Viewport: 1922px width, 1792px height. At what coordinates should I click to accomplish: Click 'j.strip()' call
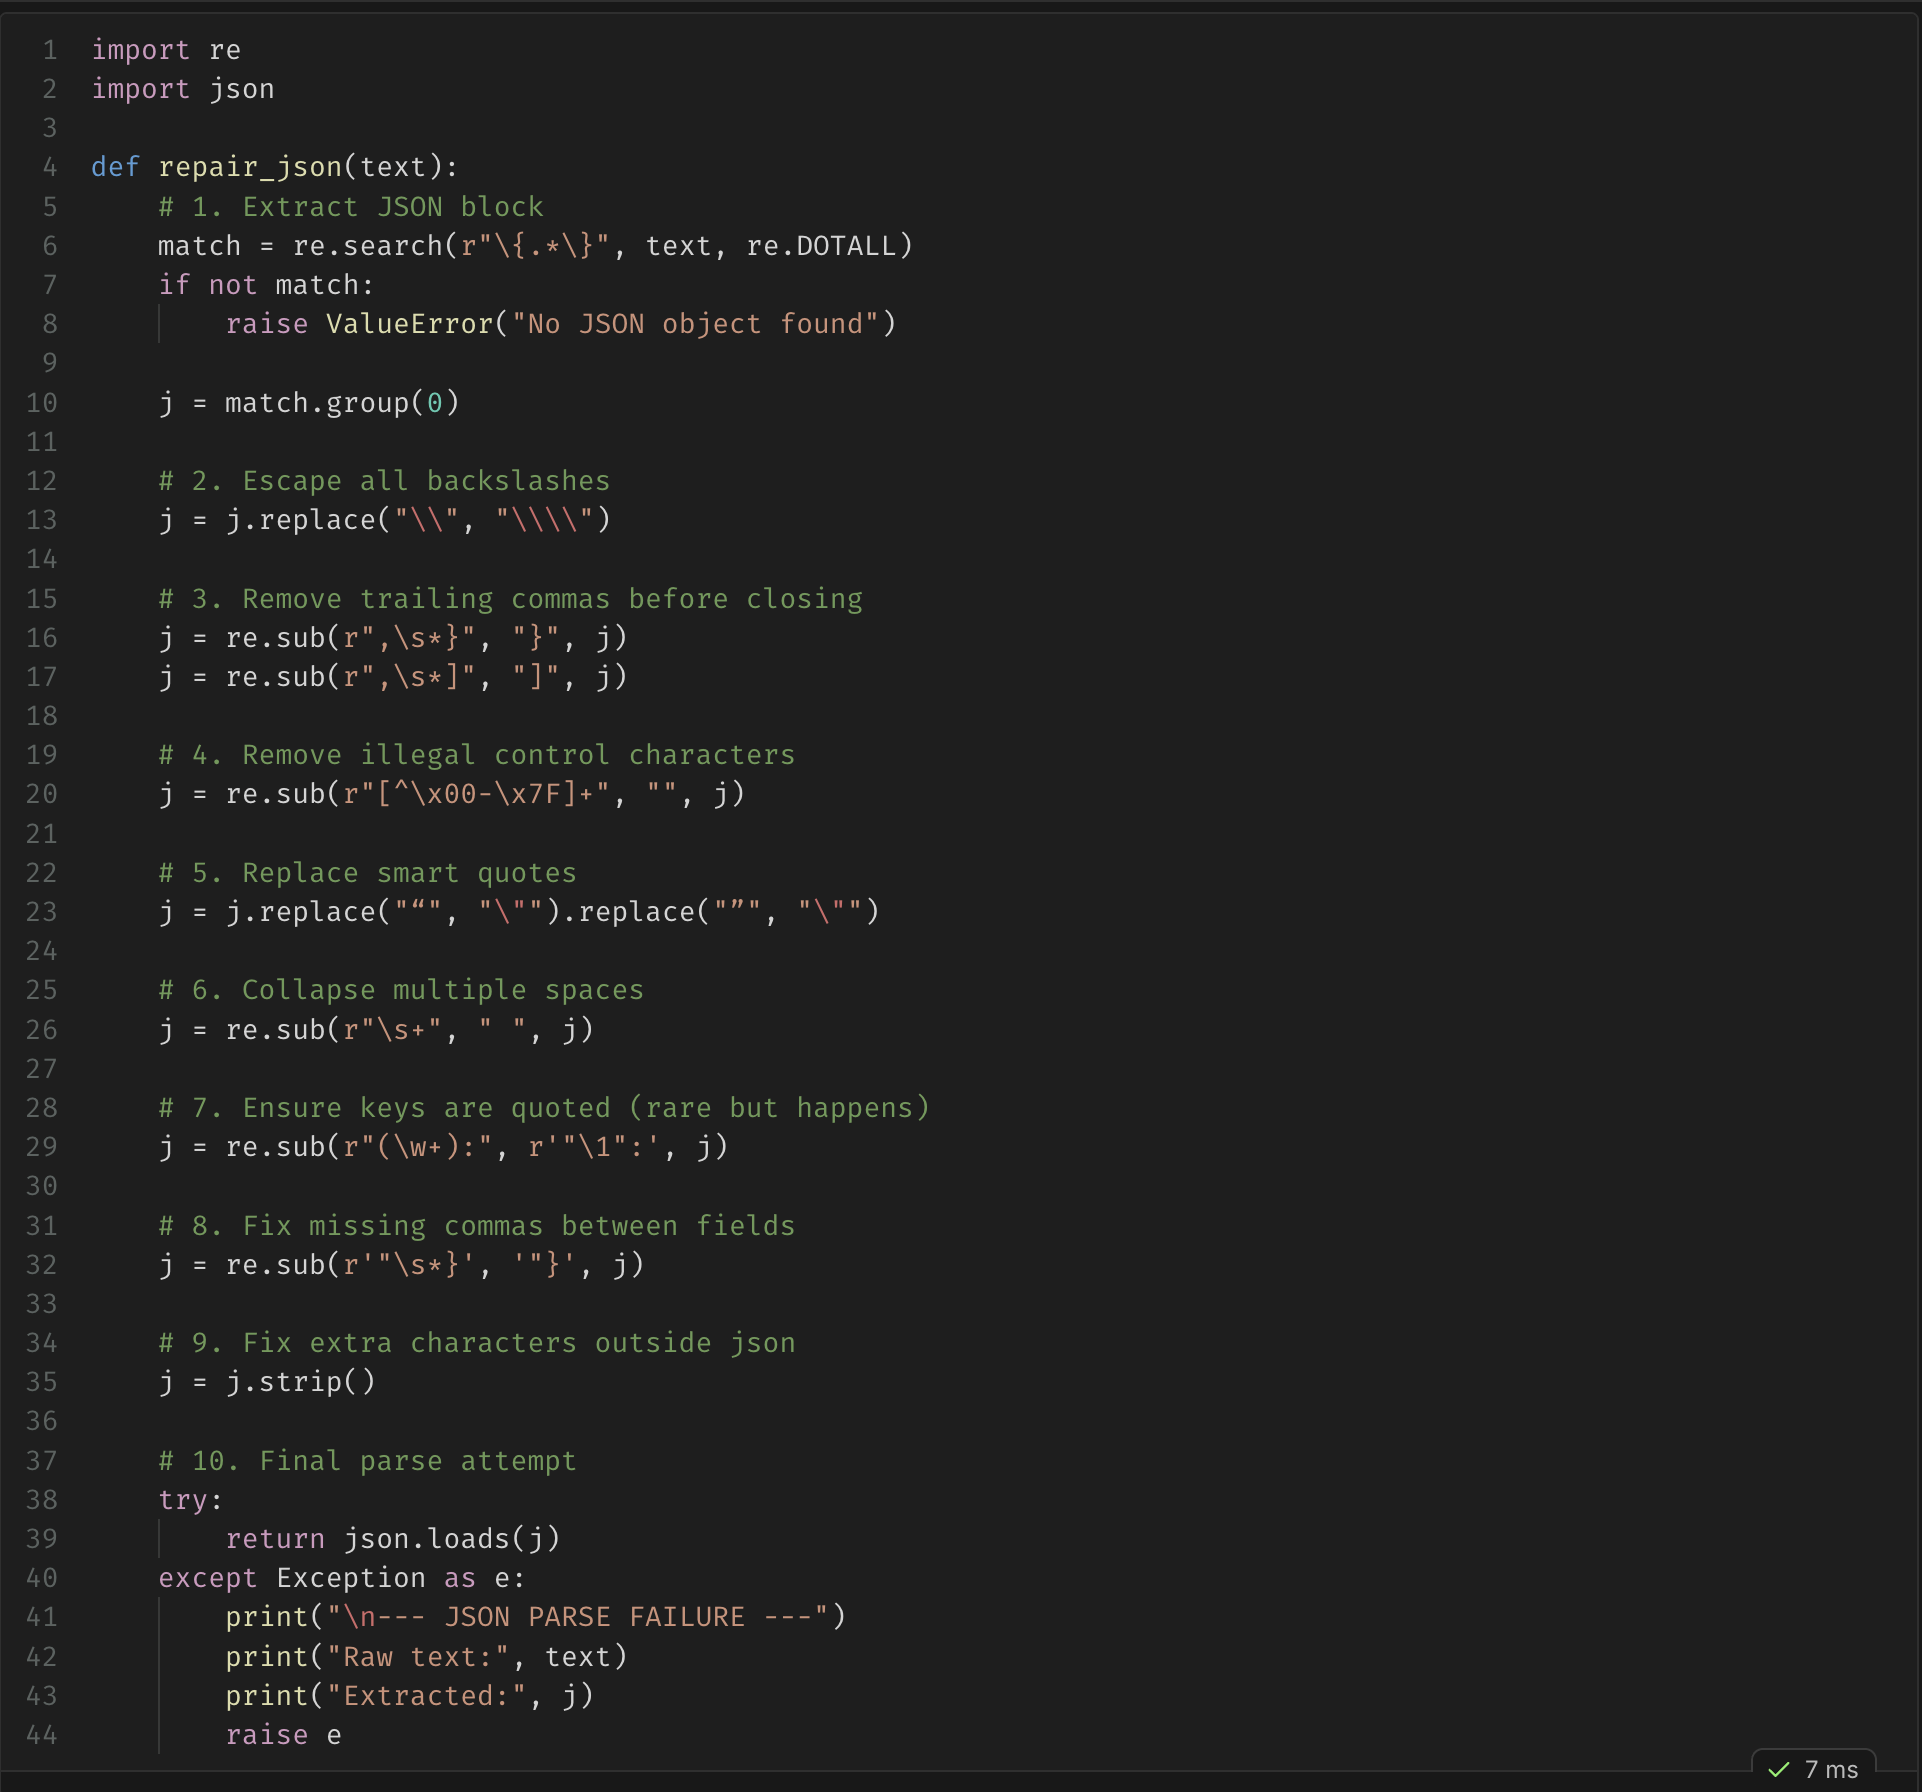300,1382
